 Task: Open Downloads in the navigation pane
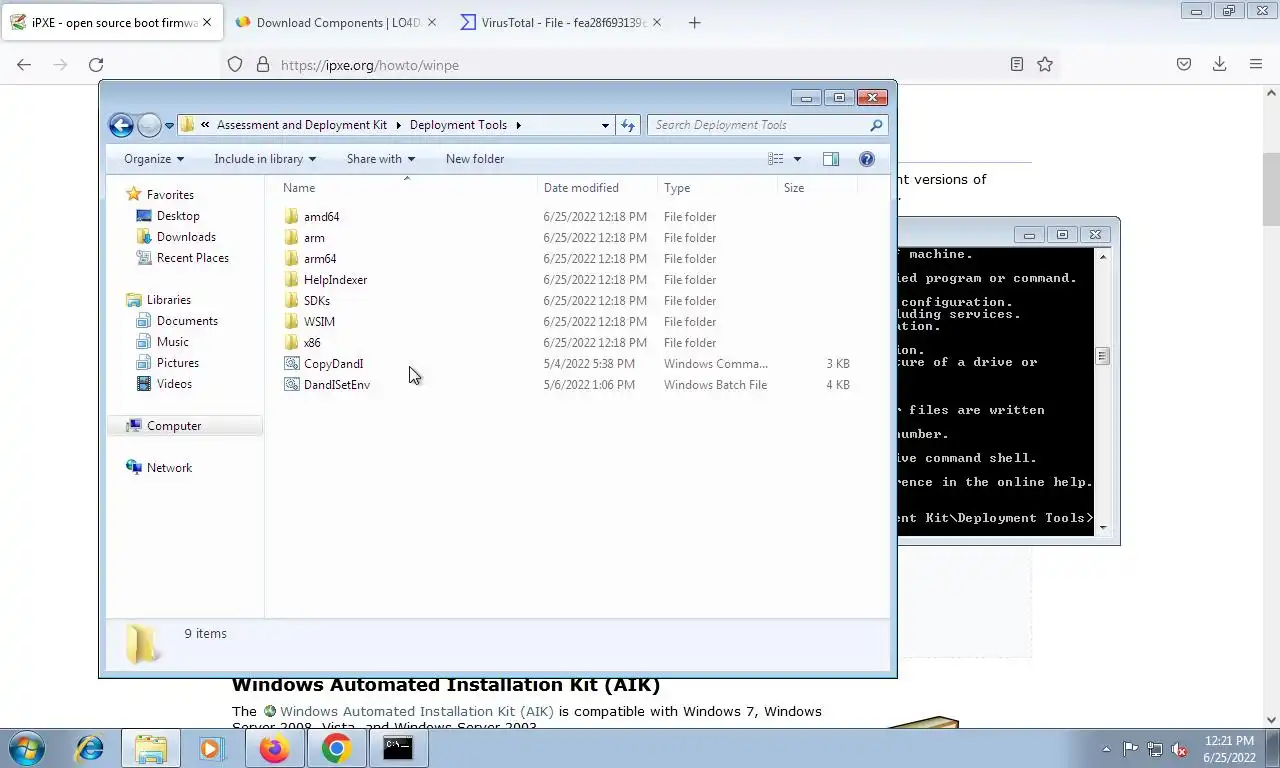click(x=186, y=237)
